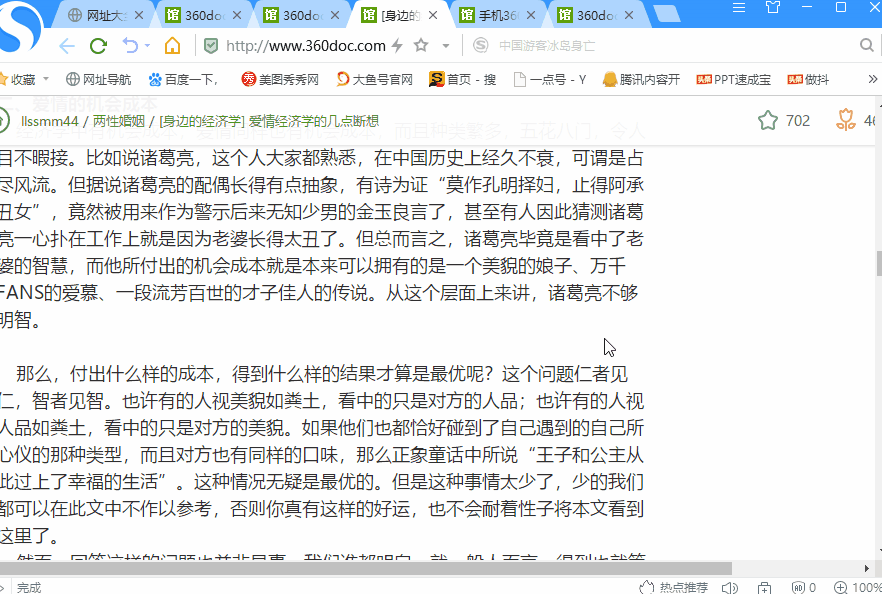The image size is (882, 594).
Task: Open the 做抖 bookmark
Action: tap(808, 79)
